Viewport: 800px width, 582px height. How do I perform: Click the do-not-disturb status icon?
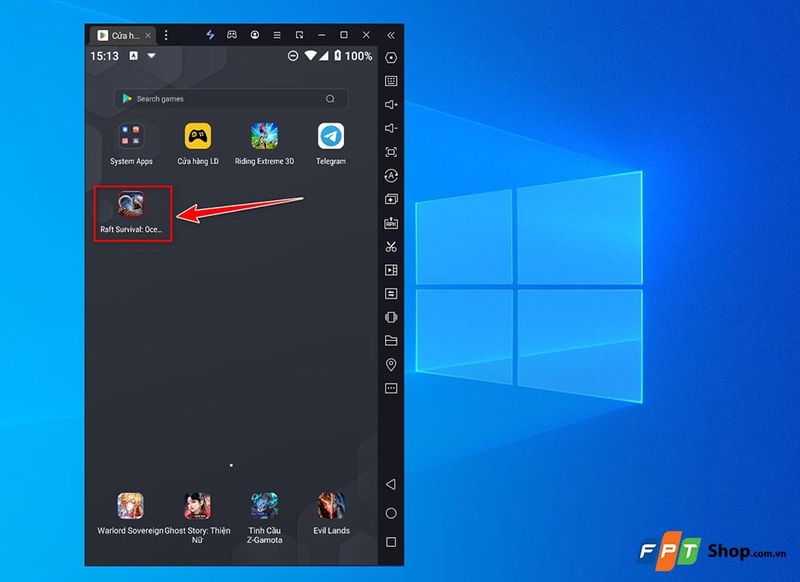pyautogui.click(x=293, y=56)
